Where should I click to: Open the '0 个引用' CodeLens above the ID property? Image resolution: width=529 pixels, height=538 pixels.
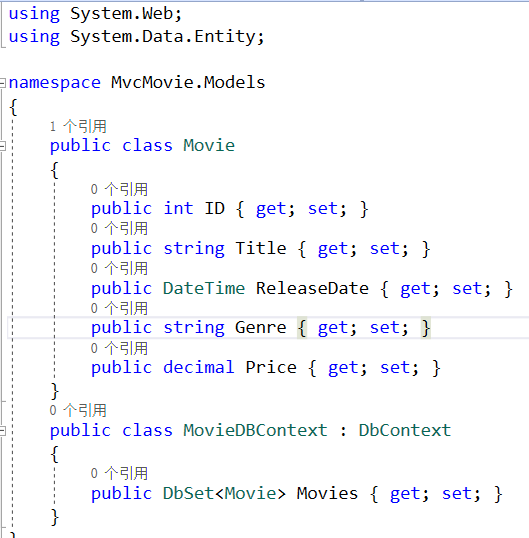click(119, 189)
